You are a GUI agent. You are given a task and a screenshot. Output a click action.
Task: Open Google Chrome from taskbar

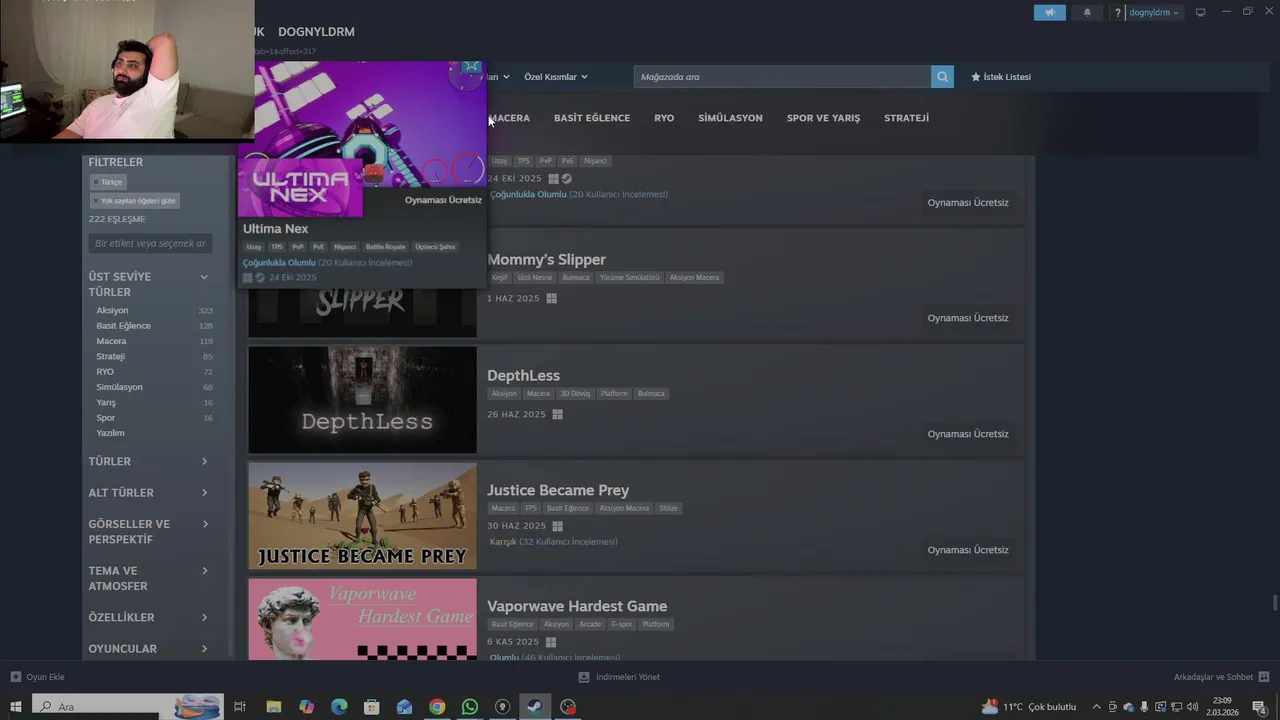437,707
